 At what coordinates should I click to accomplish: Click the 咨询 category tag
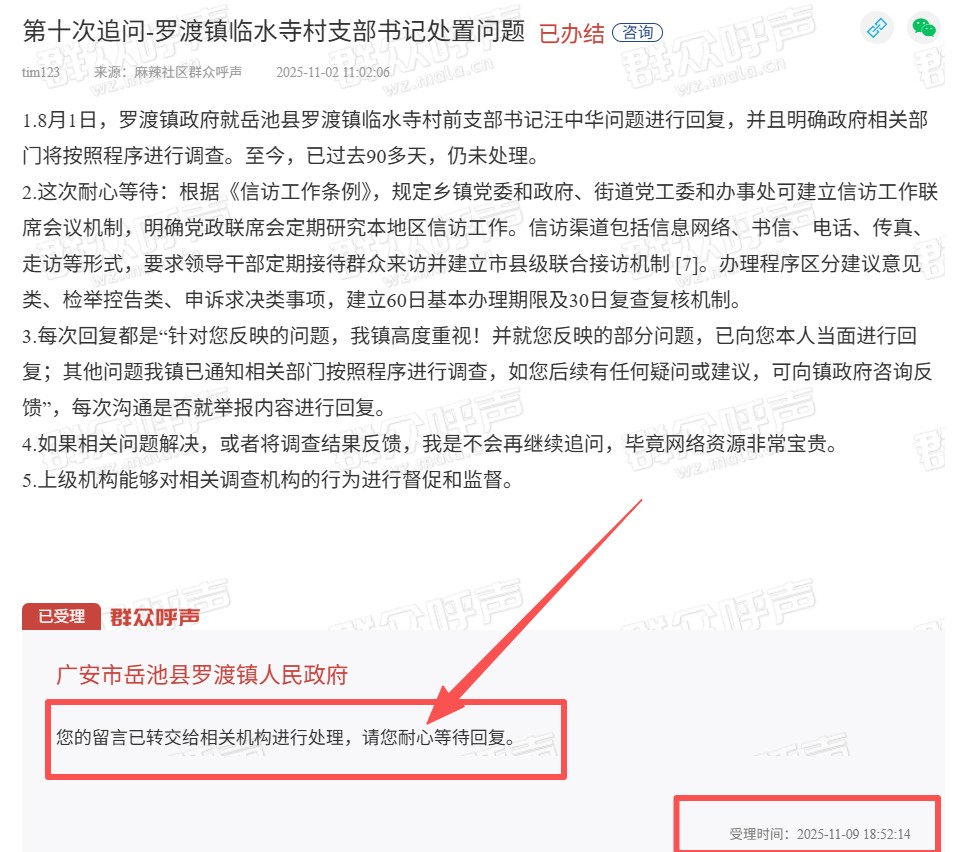pos(637,32)
